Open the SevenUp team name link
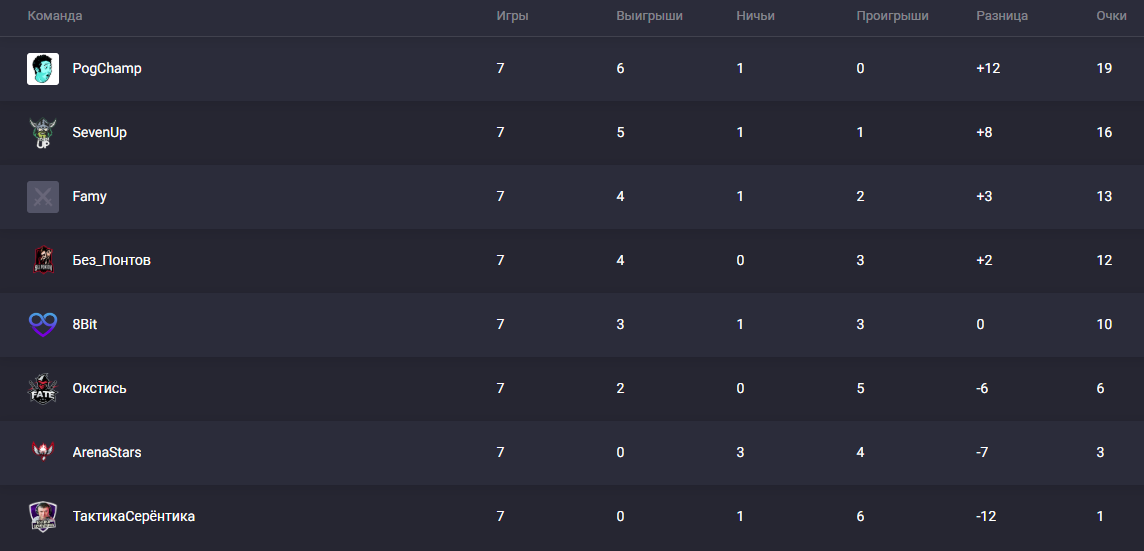Screen dimensions: 1144x551 pos(99,133)
